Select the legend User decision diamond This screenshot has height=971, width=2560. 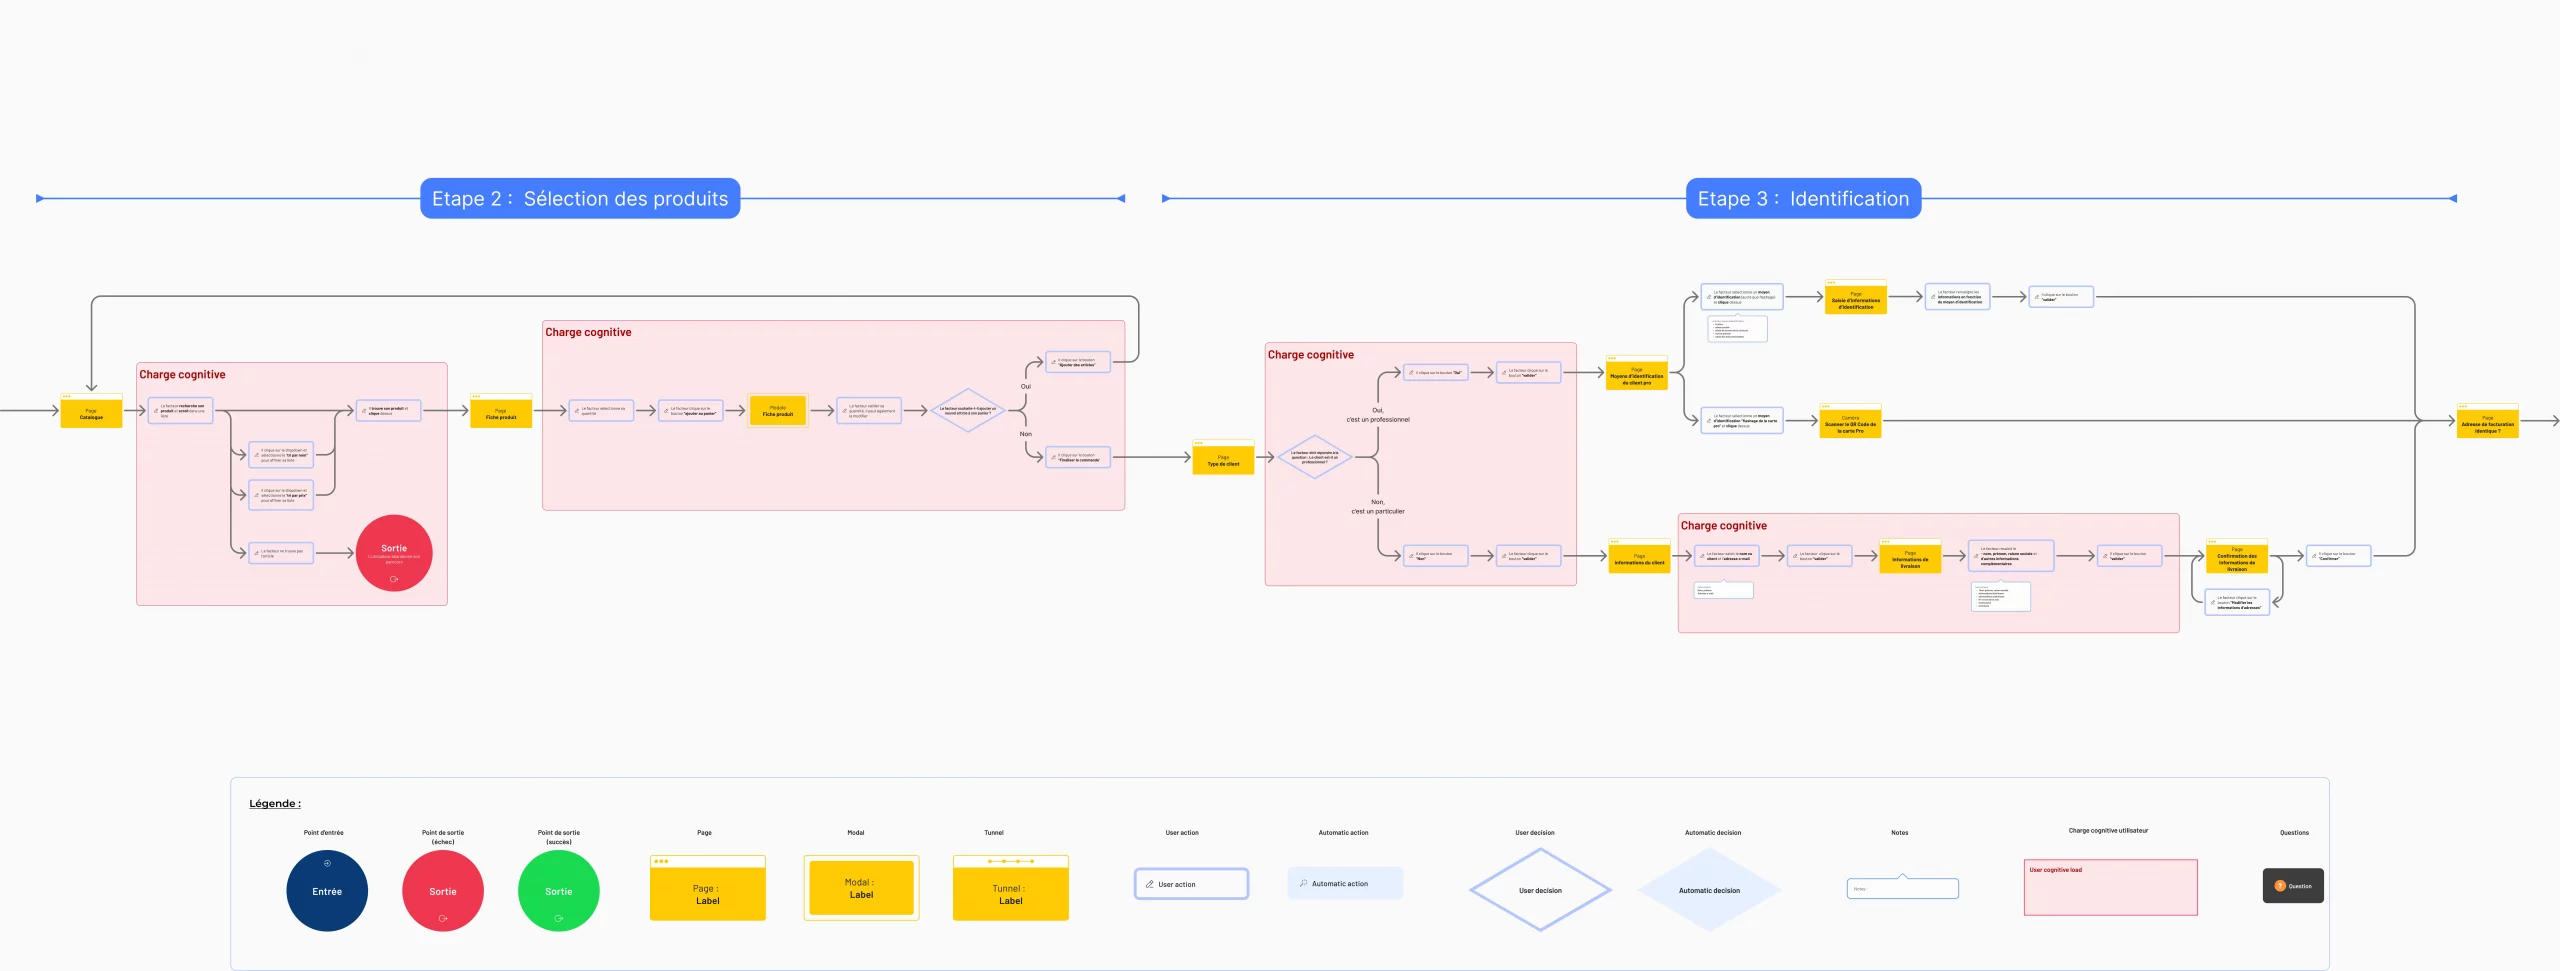(x=1540, y=890)
